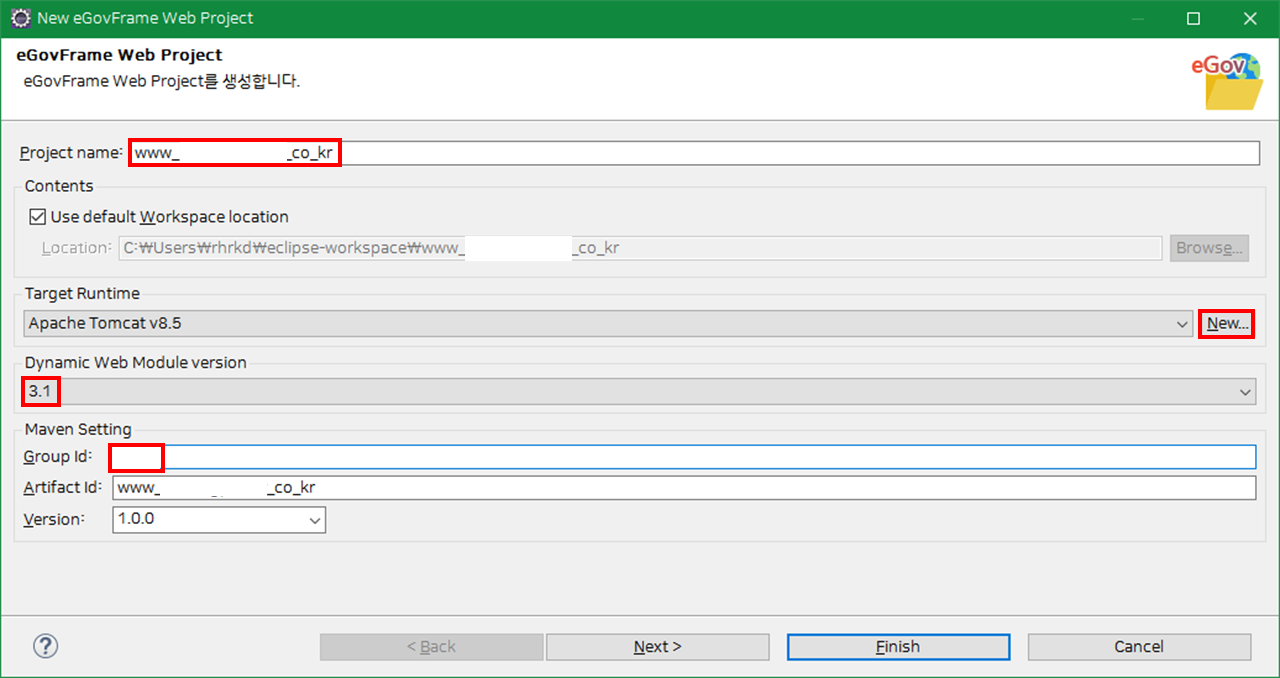Maximize the dialog window
Viewport: 1280px width, 678px height.
1193,18
